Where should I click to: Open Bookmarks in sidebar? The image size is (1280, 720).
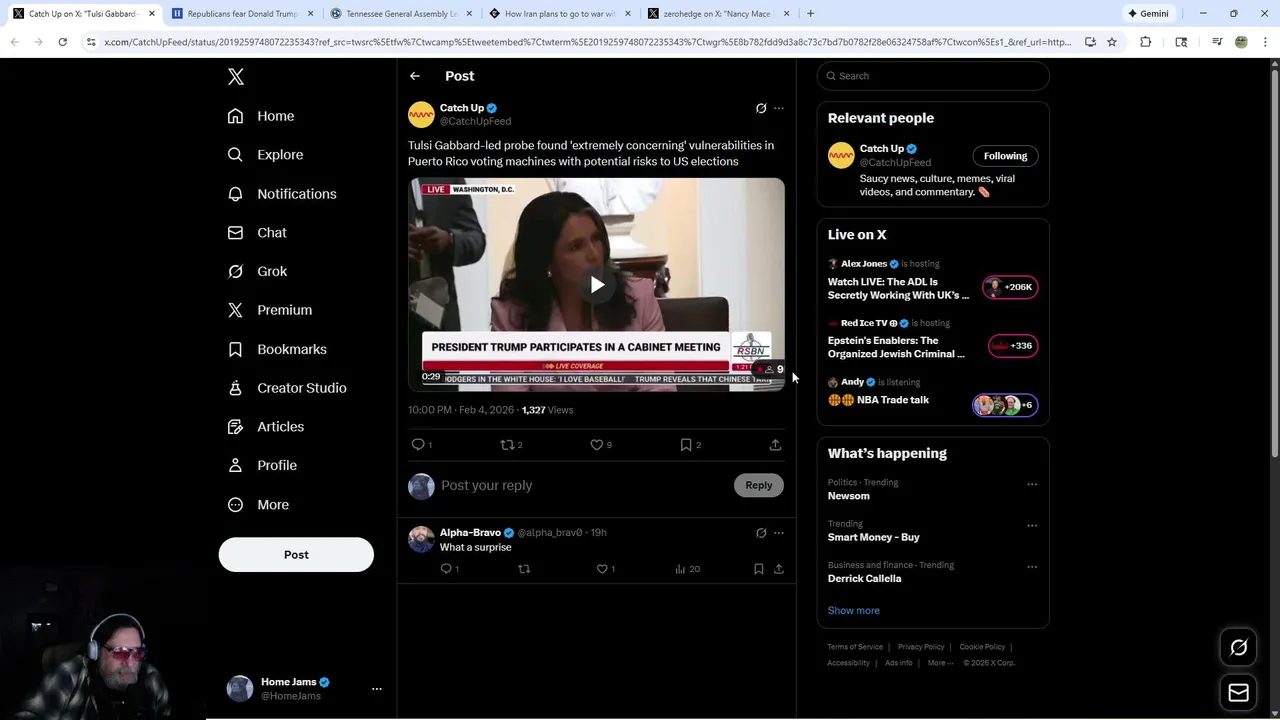[x=277, y=349]
